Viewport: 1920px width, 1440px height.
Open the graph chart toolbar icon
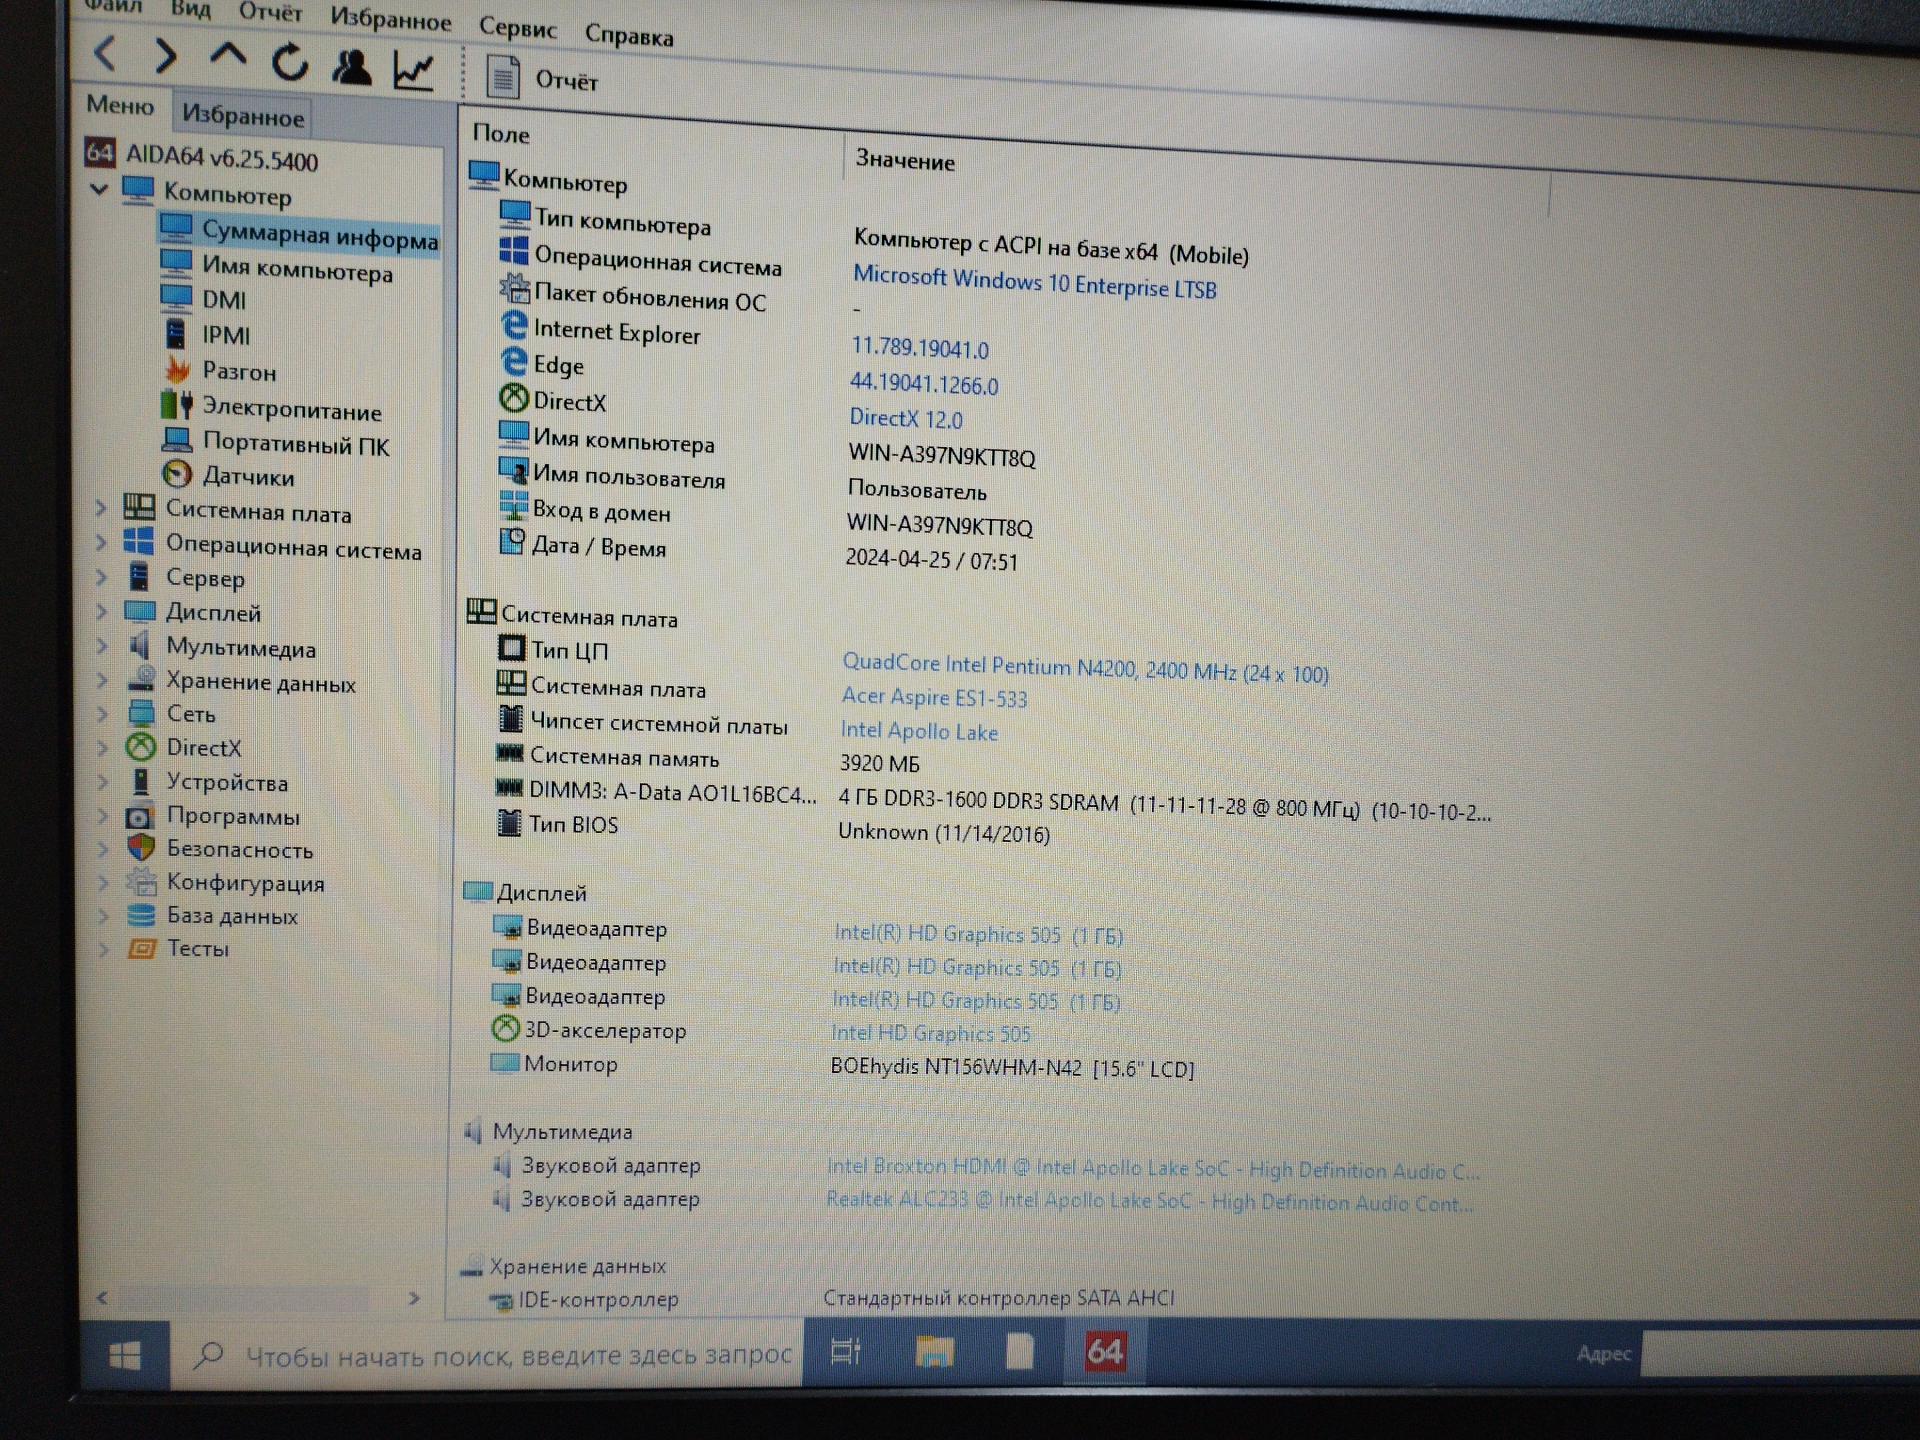(413, 70)
